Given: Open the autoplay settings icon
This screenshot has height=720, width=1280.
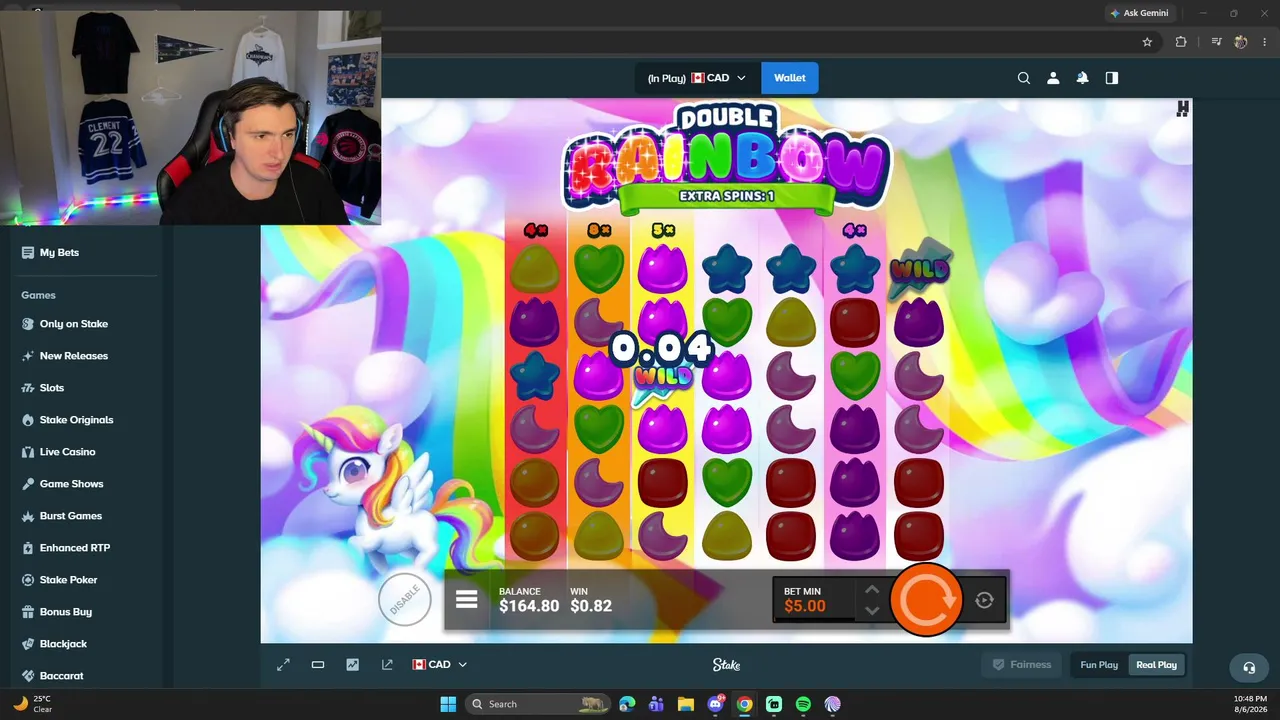Looking at the screenshot, I should pos(984,600).
